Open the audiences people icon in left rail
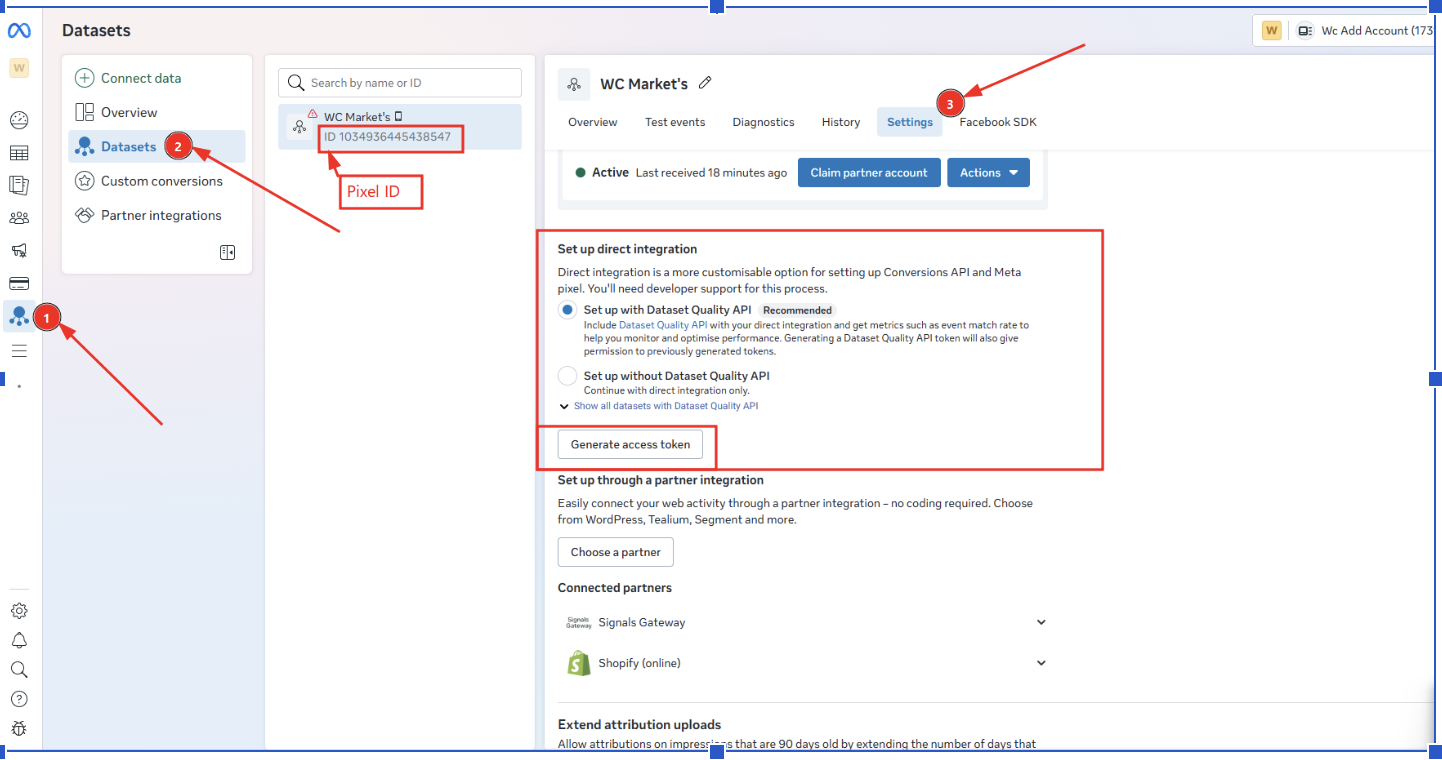 point(19,218)
